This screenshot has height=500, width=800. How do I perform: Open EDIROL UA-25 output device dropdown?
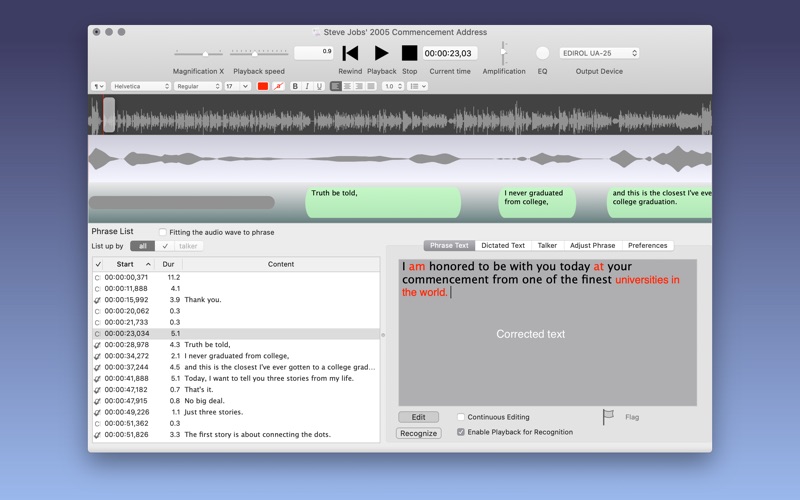click(x=599, y=53)
